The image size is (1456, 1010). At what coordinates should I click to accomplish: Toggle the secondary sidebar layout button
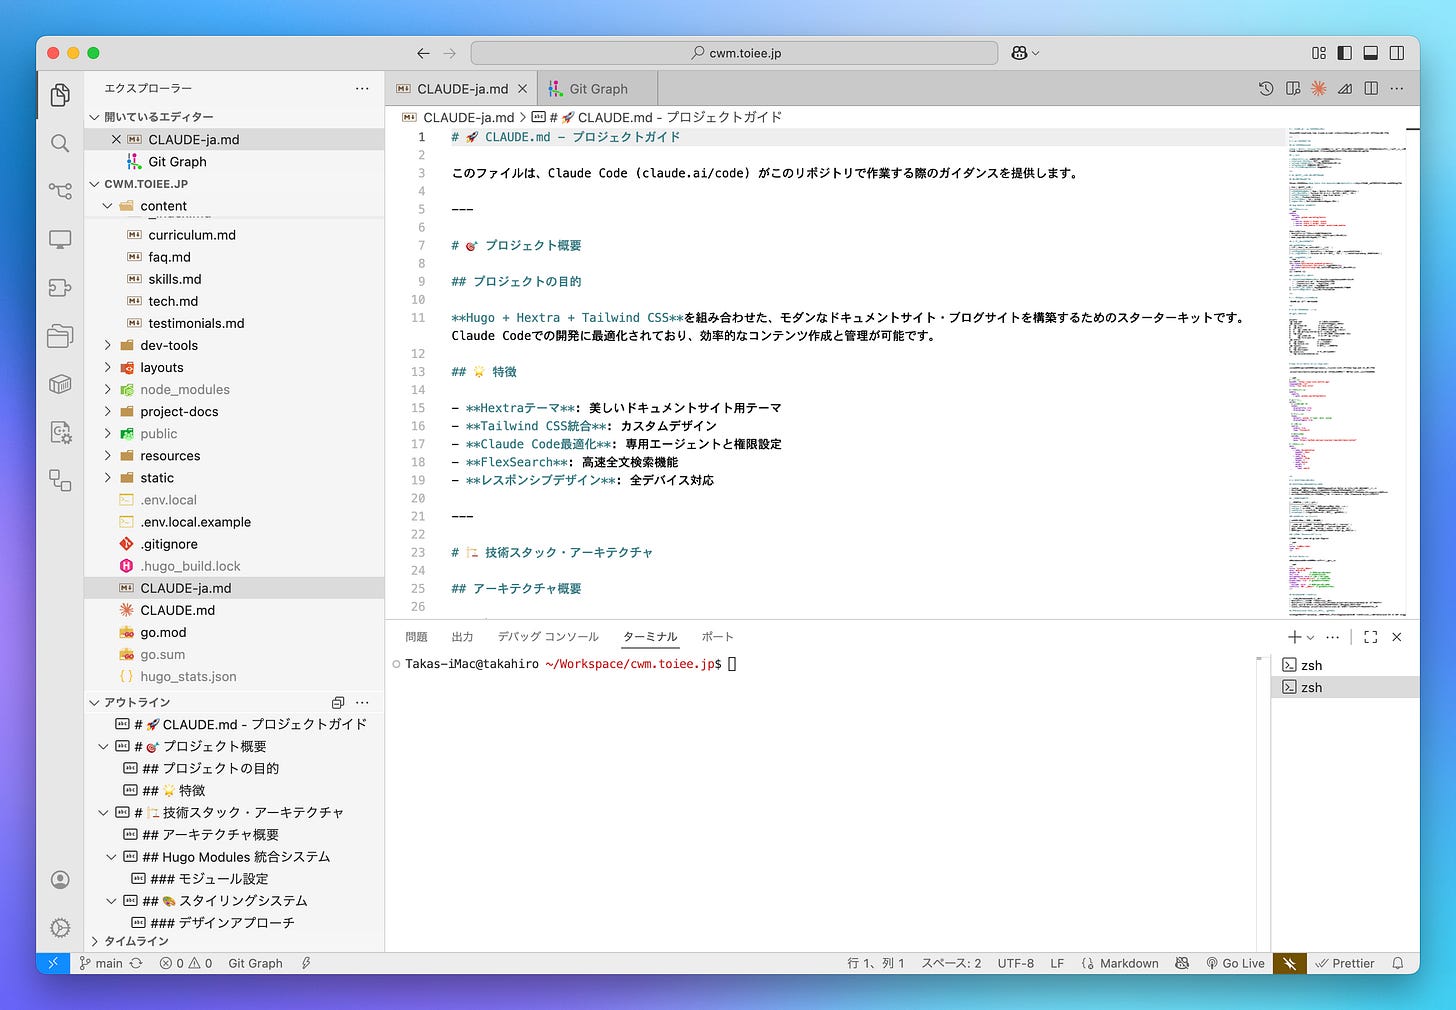click(x=1397, y=53)
